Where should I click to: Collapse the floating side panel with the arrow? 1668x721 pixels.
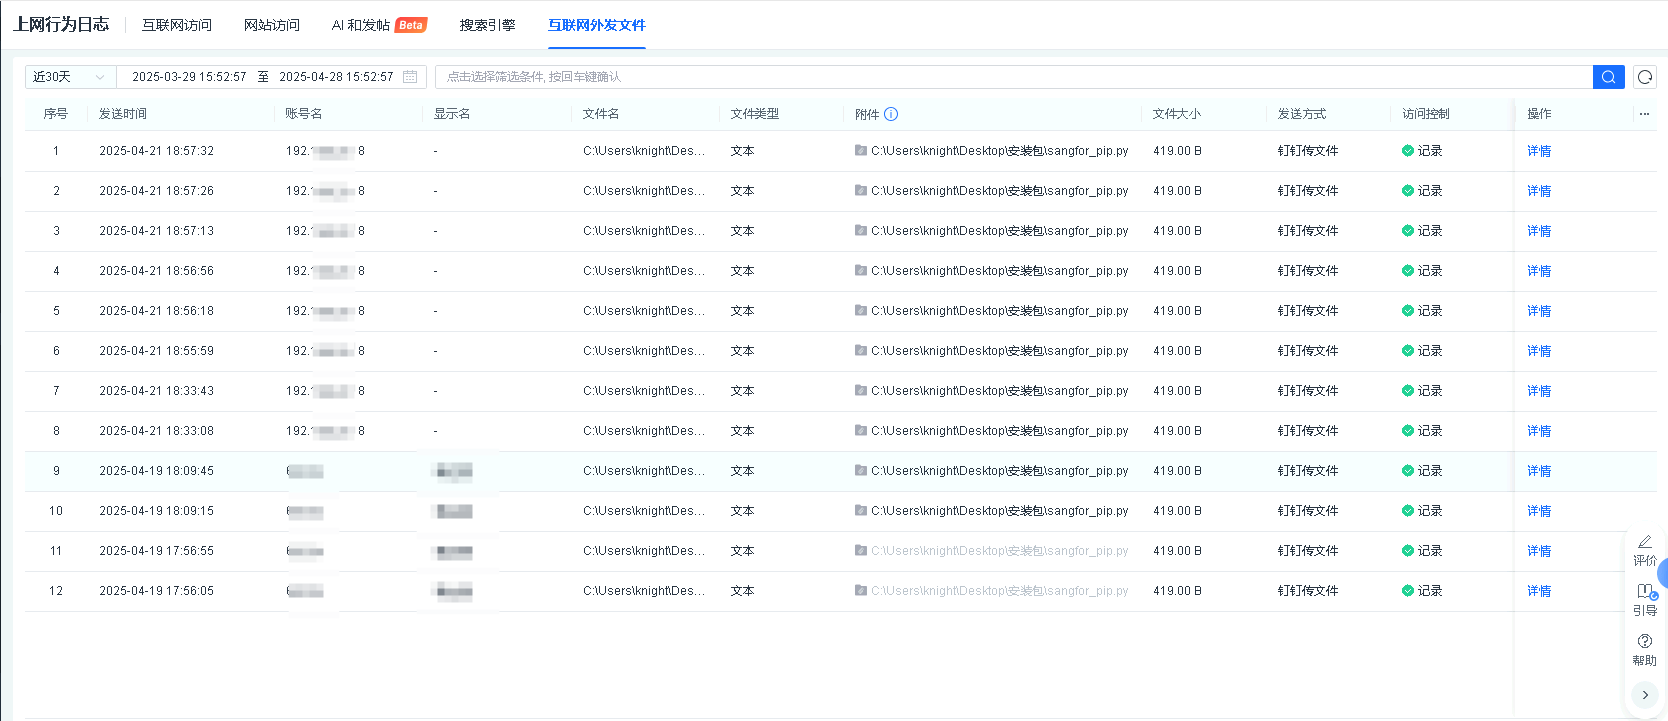tap(1645, 695)
